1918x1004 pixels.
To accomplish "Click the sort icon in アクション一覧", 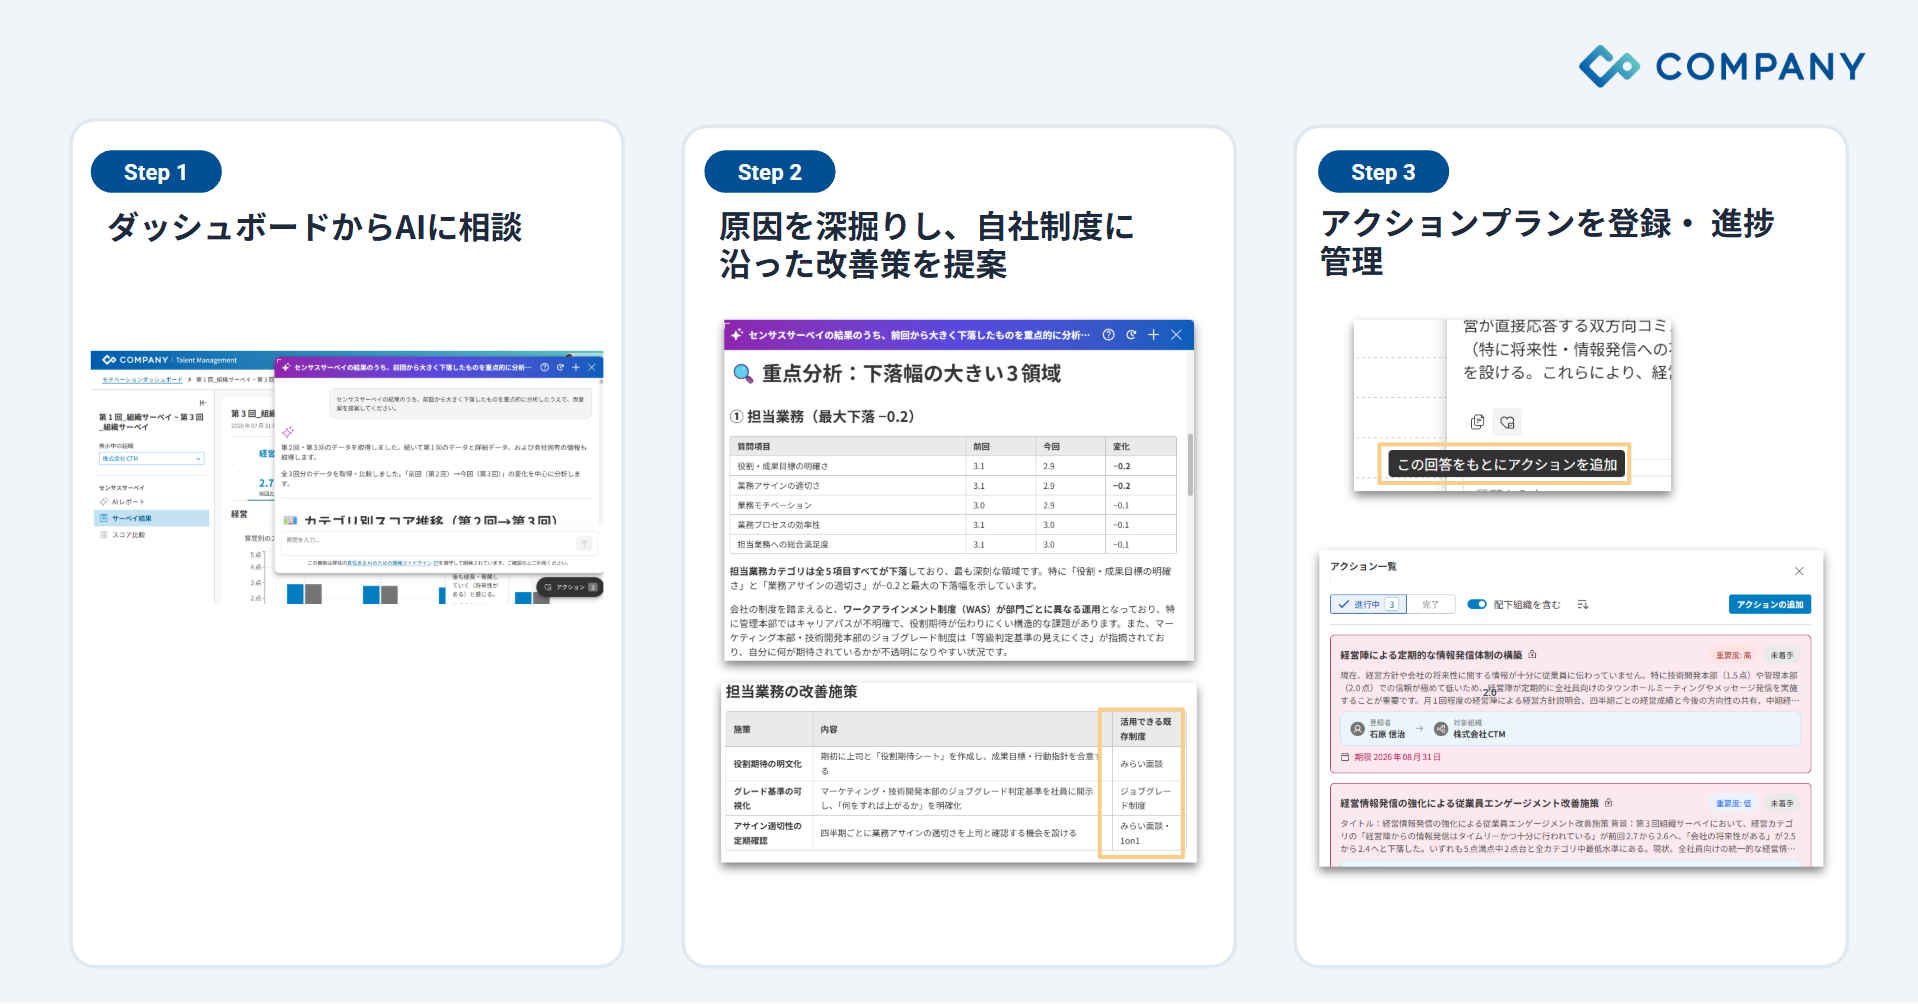I will (x=1583, y=604).
